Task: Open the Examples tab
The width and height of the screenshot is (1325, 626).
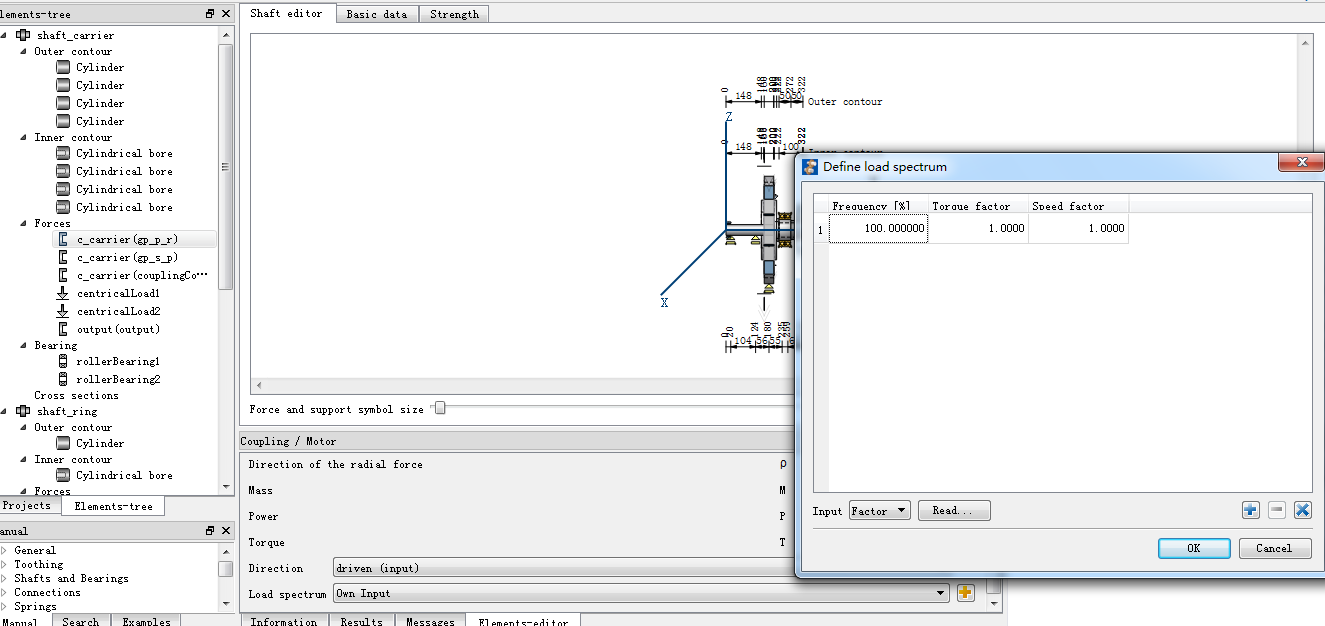Action: point(146,621)
